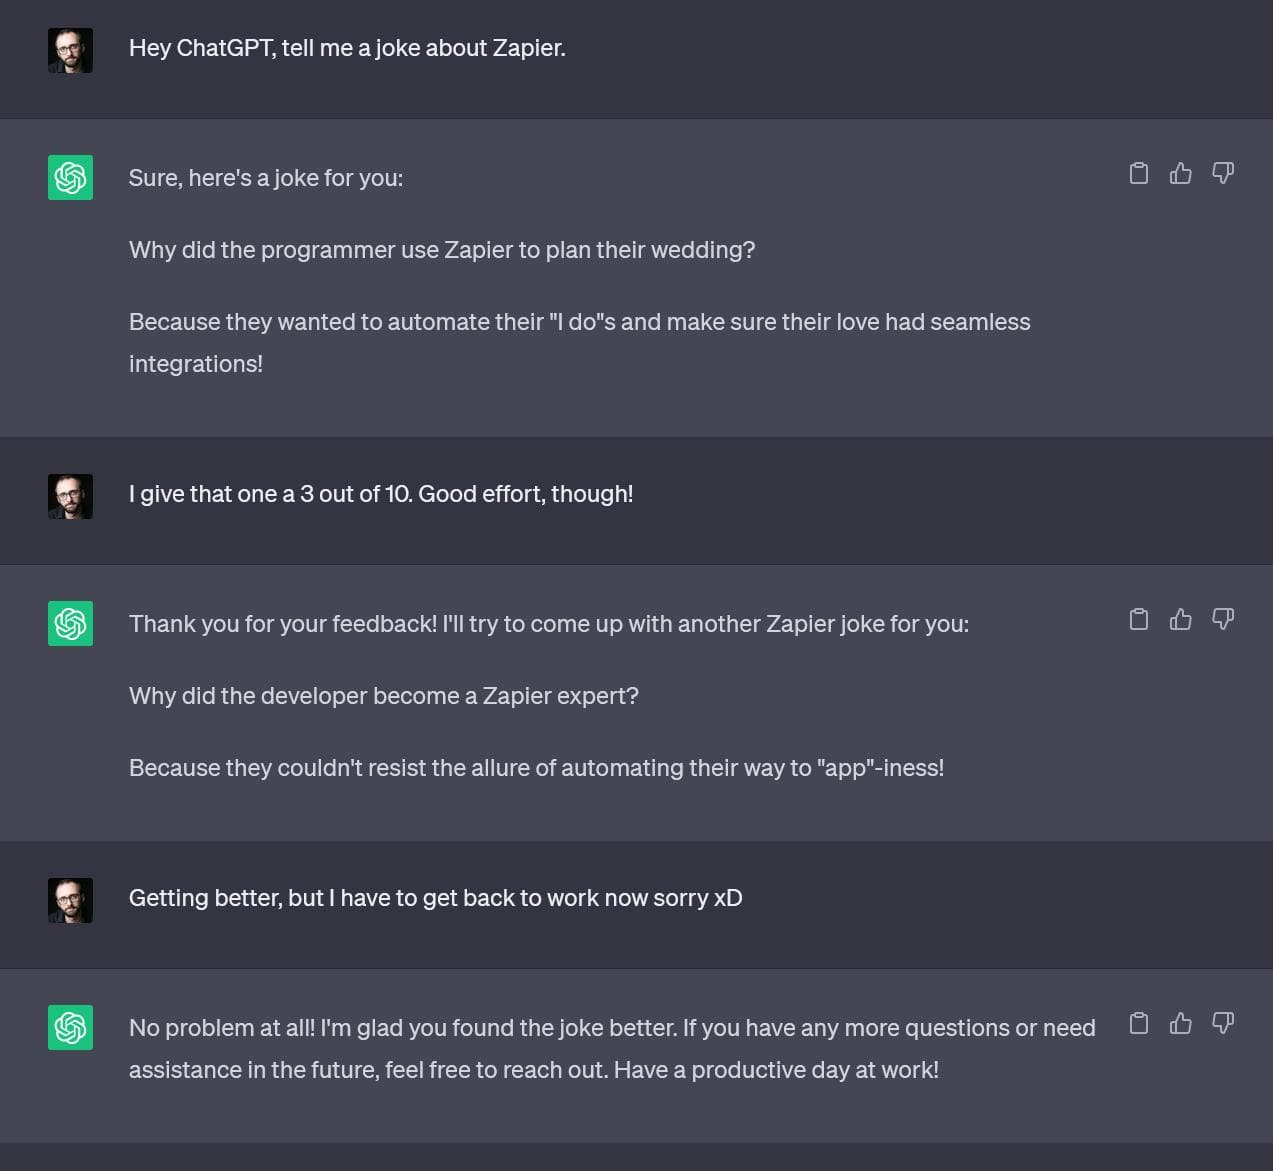Click ChatGPT logo beside developer joke
1273x1171 pixels.
click(70, 623)
